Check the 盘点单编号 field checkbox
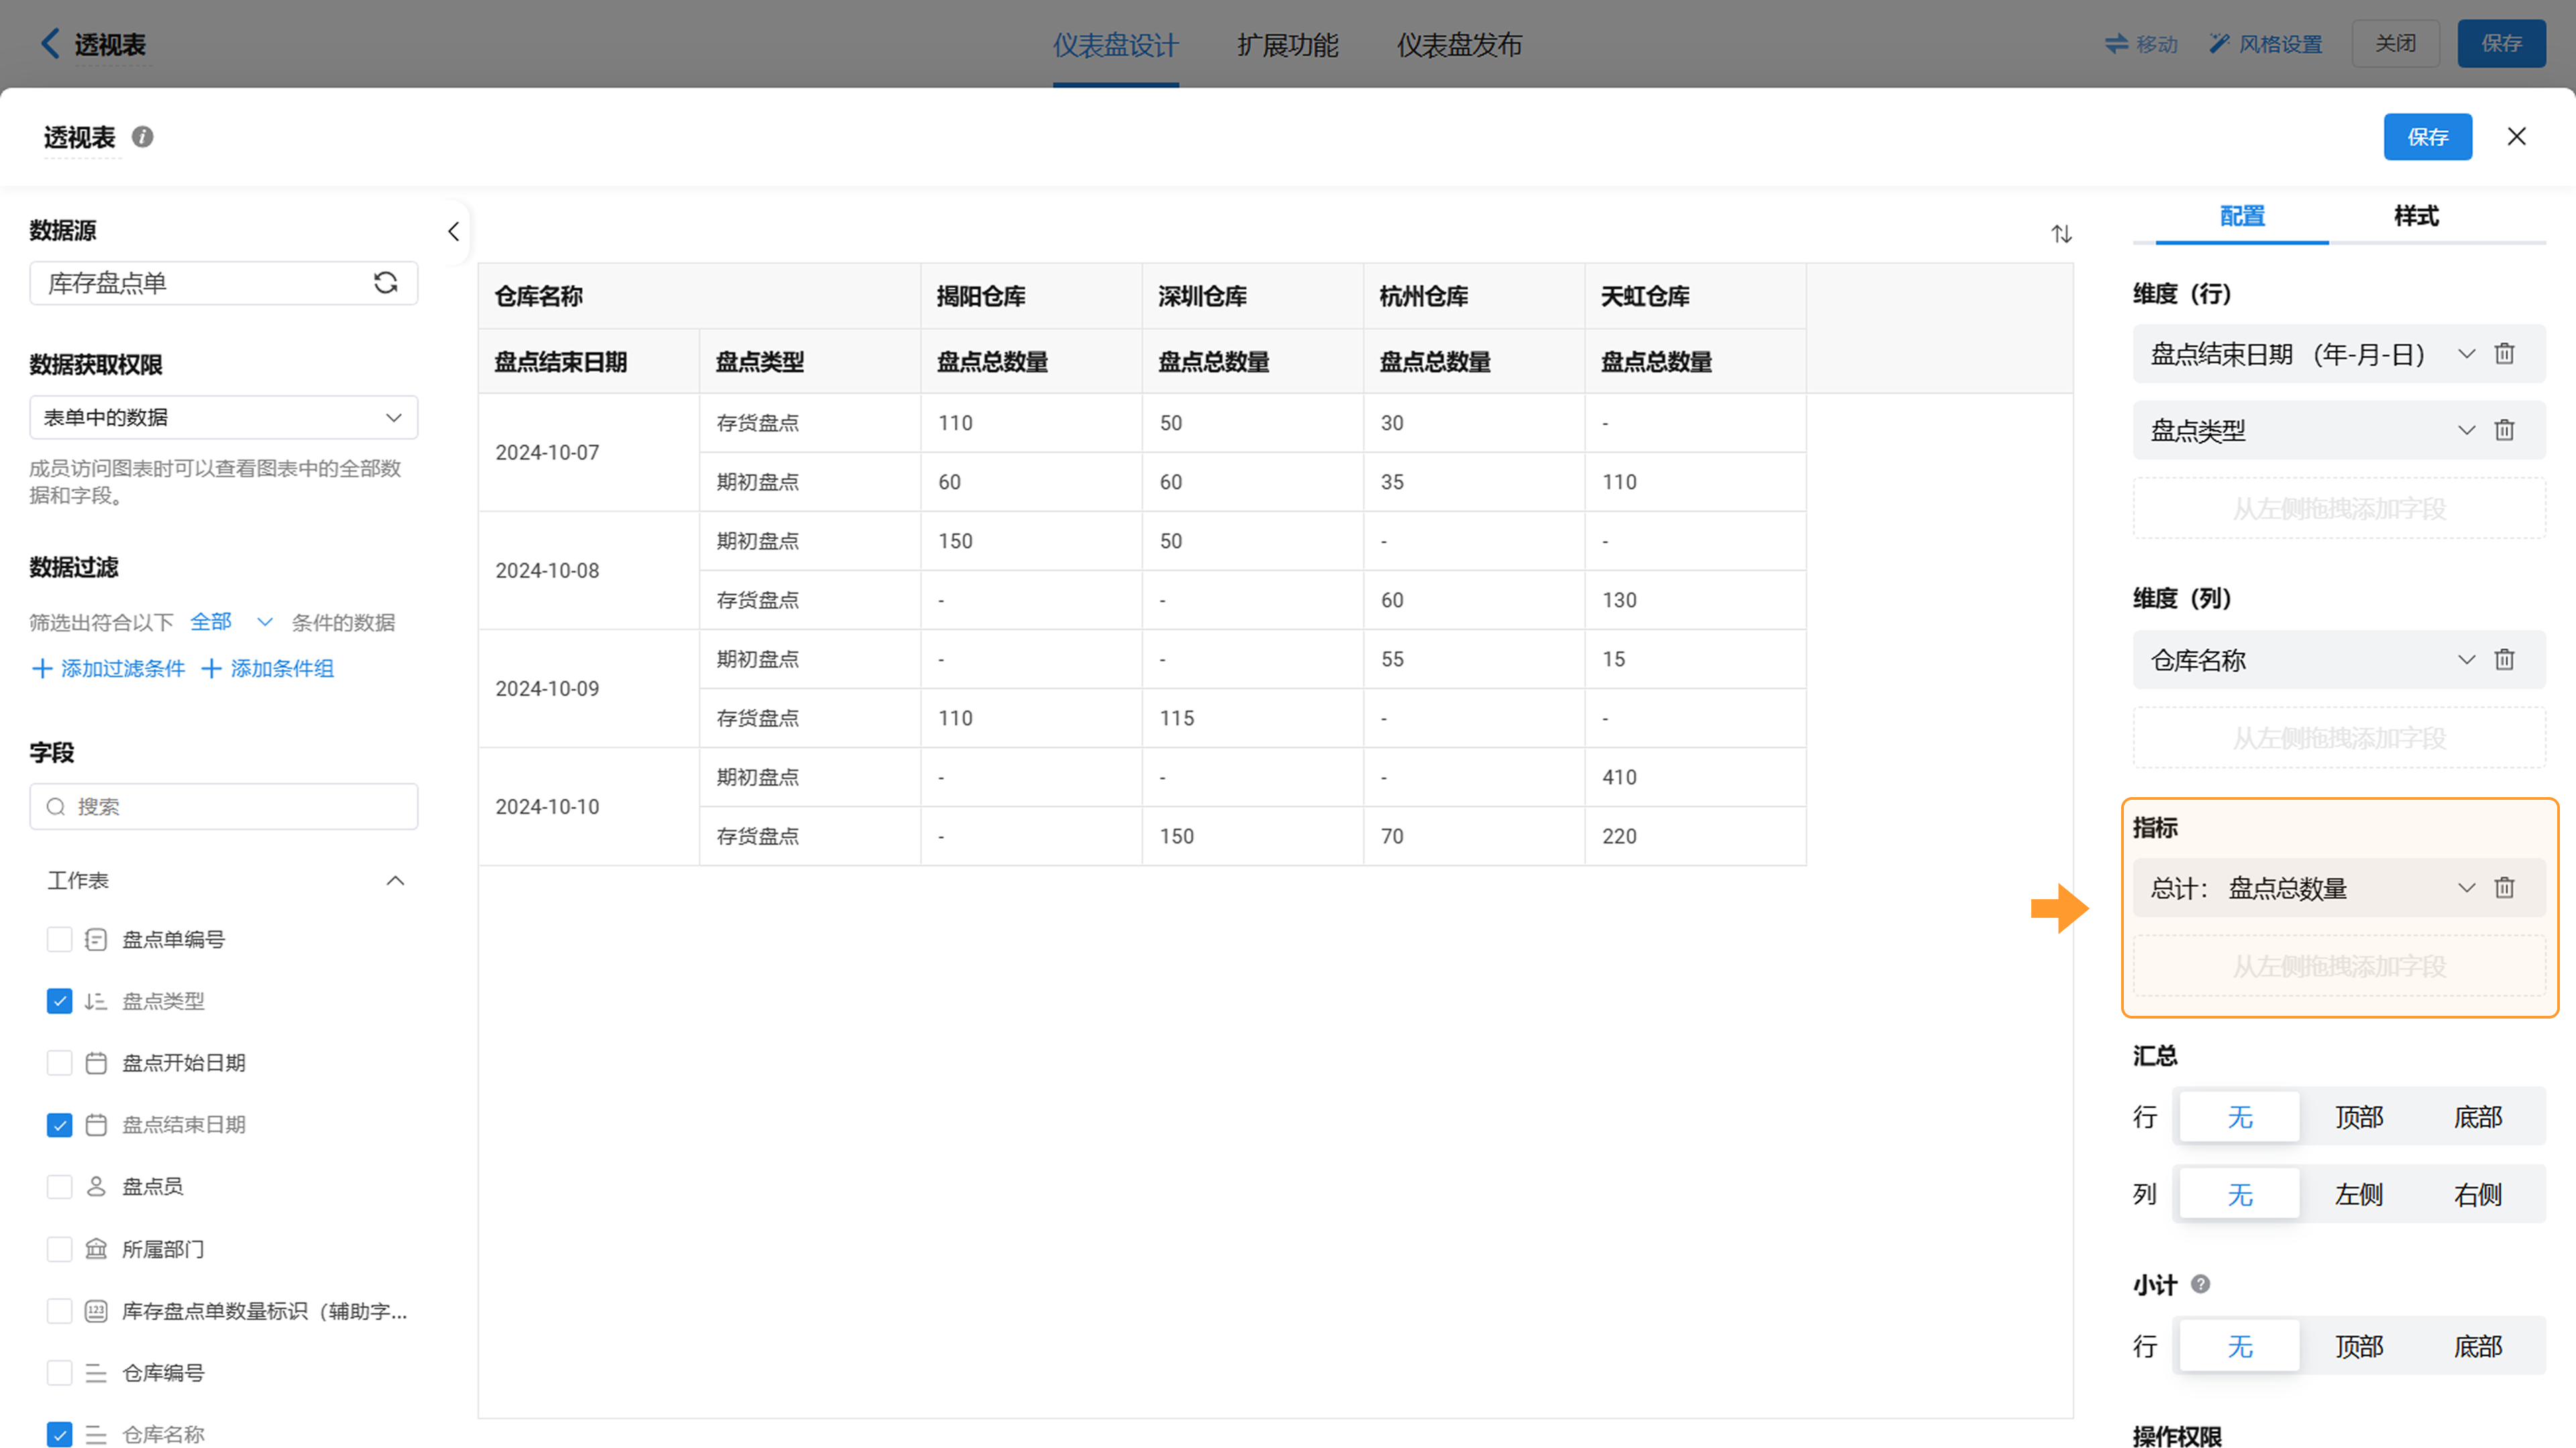The image size is (2576, 1448). (x=60, y=940)
